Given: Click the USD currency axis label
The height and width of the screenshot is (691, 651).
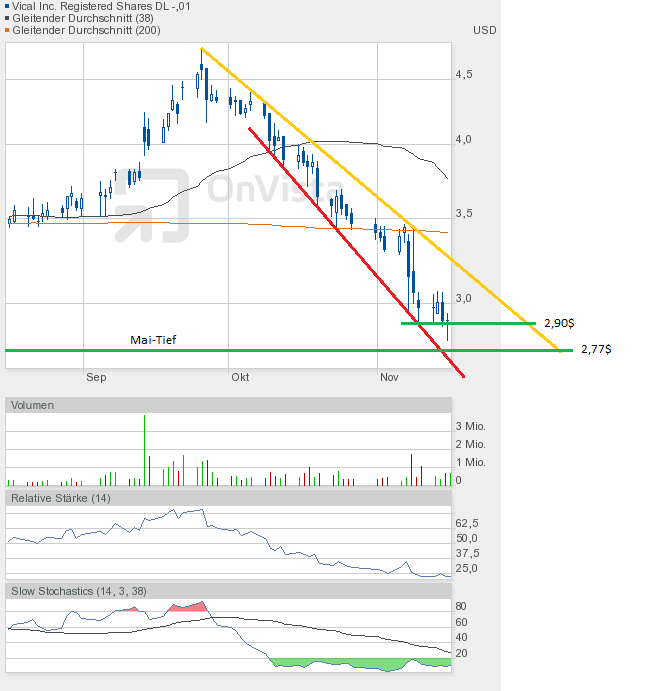Looking at the screenshot, I should pos(484,30).
